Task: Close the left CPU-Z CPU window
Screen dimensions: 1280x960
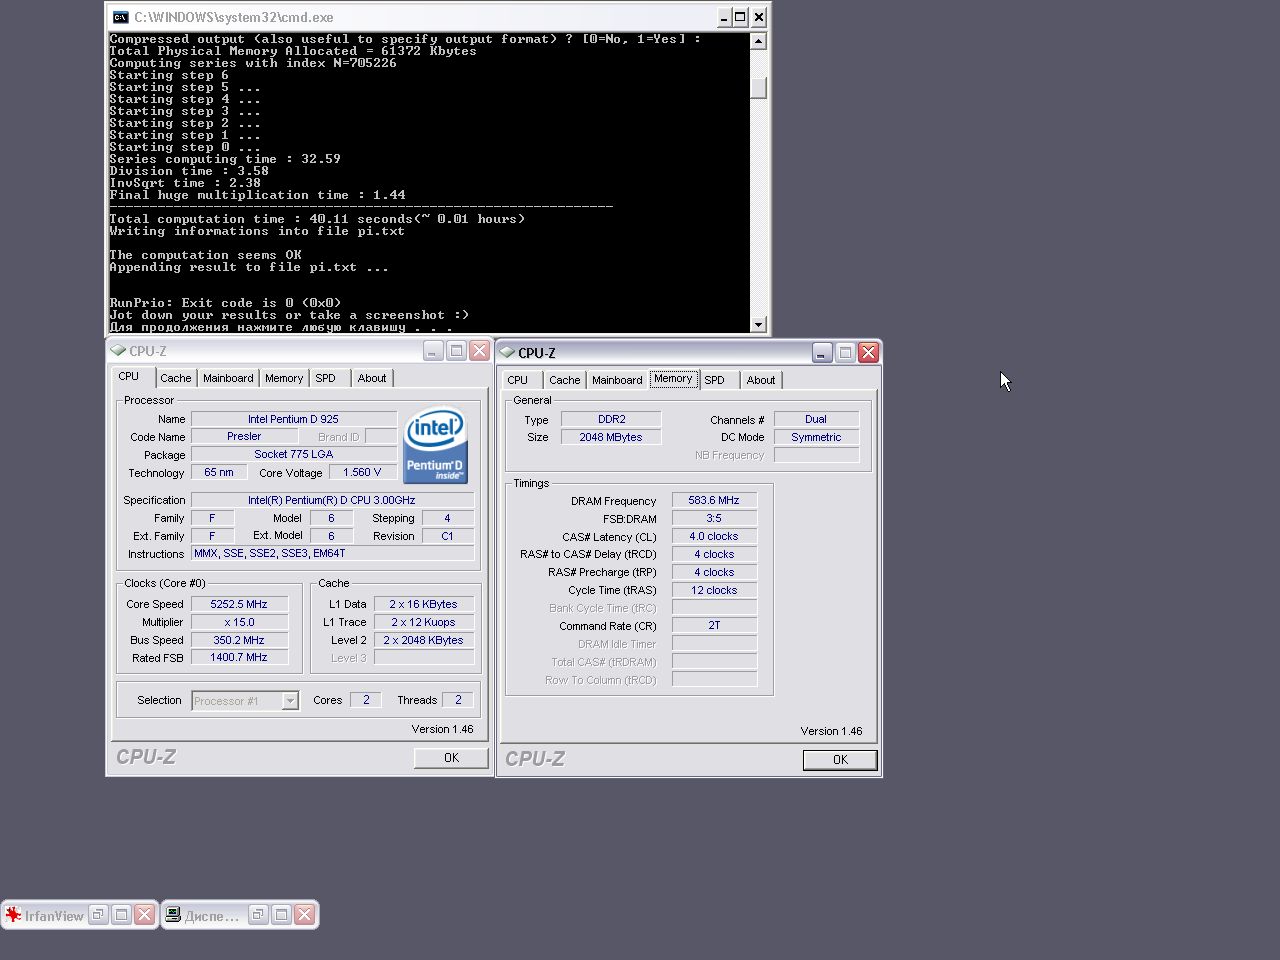Action: (479, 351)
